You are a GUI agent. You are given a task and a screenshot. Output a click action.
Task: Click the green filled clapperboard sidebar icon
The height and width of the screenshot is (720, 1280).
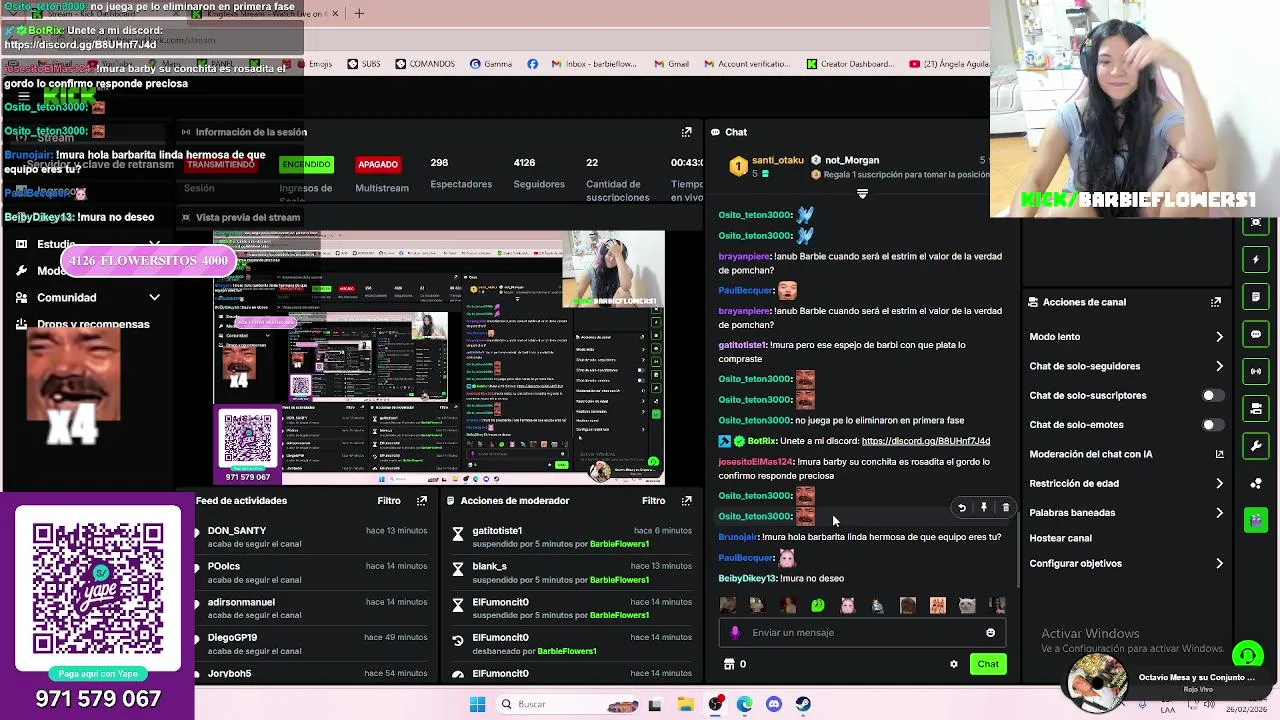(1256, 520)
